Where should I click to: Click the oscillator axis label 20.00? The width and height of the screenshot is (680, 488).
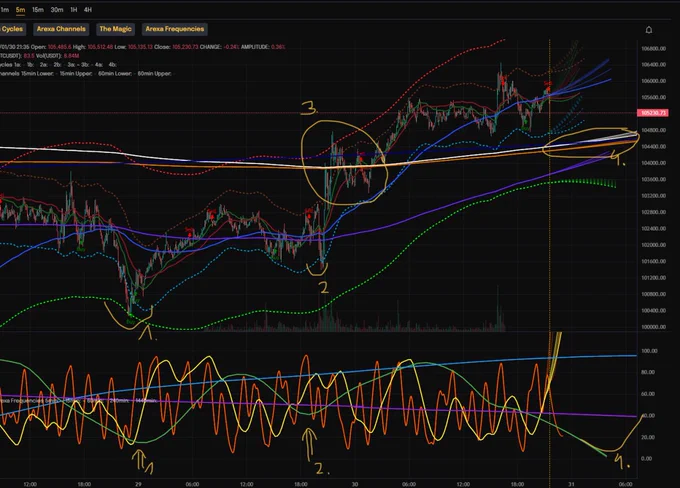648,437
